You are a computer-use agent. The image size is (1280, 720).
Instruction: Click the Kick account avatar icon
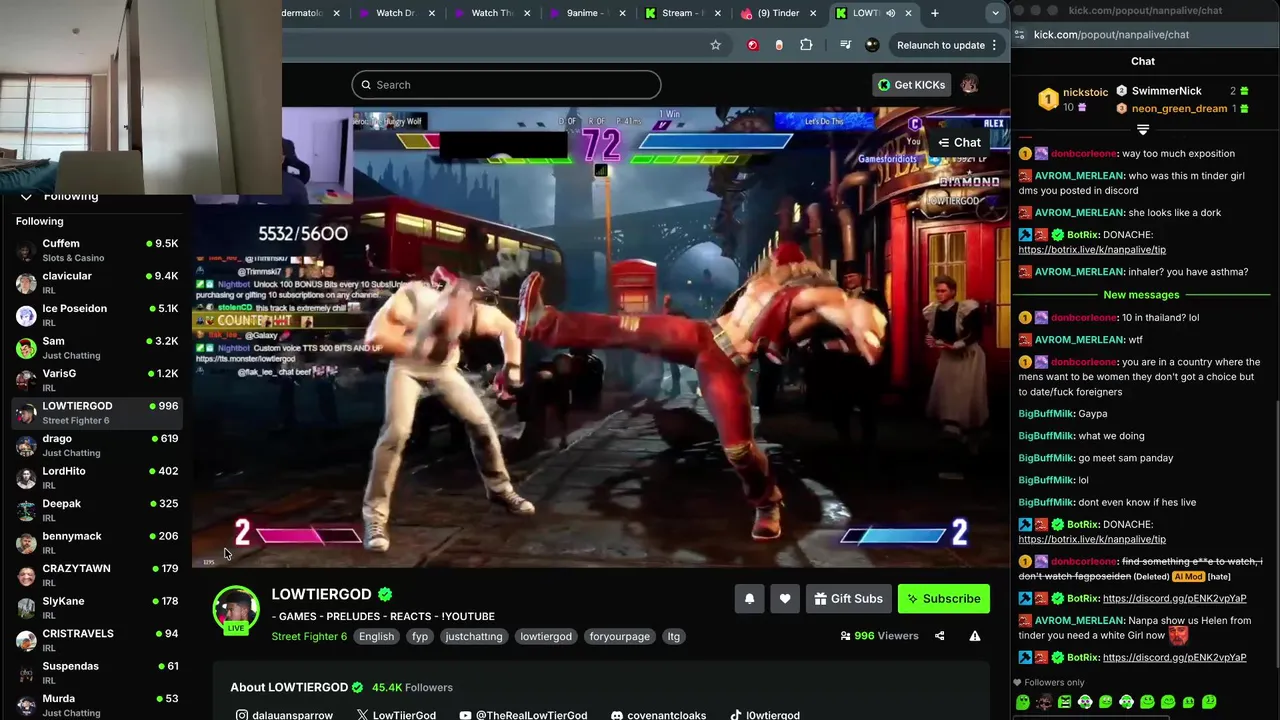click(x=968, y=85)
